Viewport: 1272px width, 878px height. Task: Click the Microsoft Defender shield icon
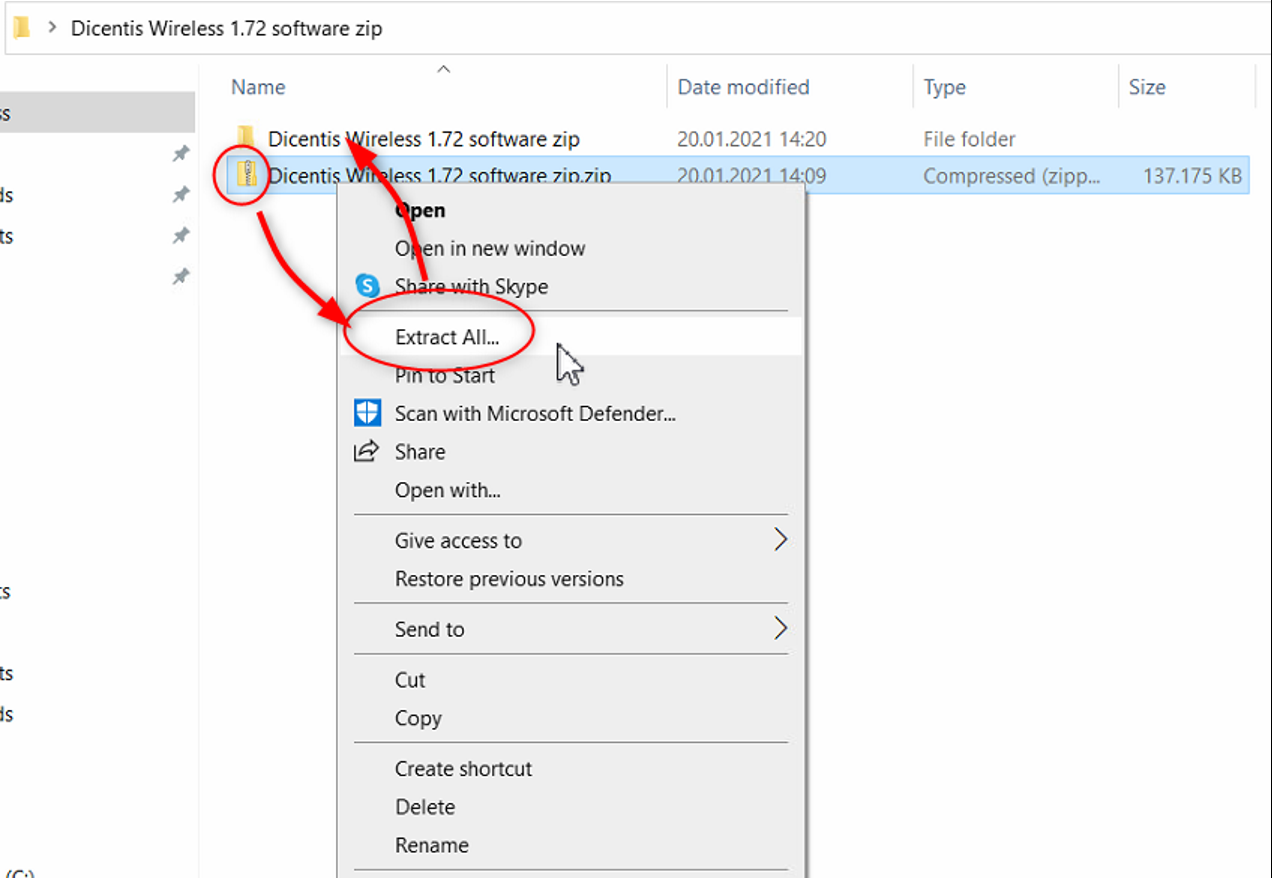(368, 413)
